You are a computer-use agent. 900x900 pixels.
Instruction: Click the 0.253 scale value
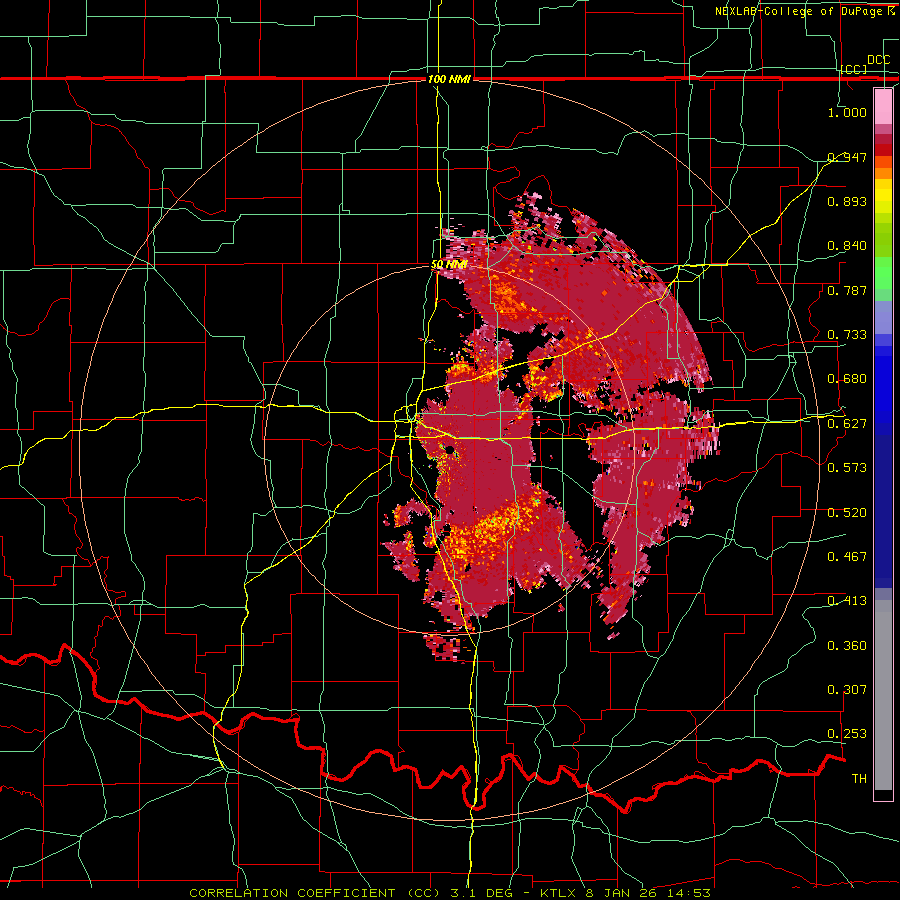coord(847,734)
